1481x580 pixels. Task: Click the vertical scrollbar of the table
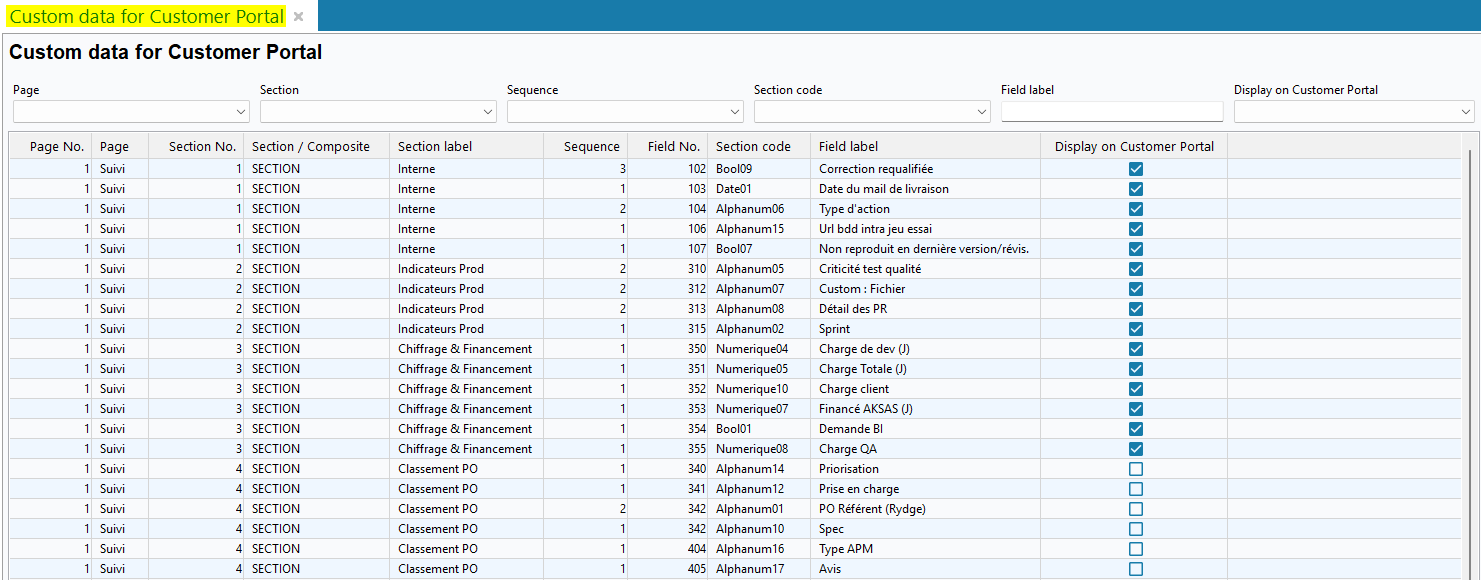(x=1469, y=350)
